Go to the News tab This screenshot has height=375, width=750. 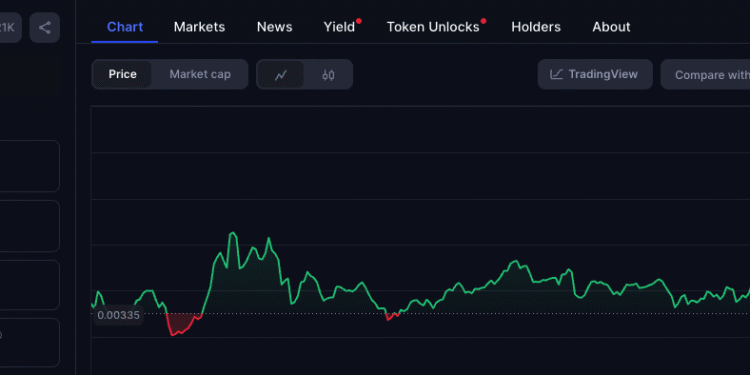(275, 27)
